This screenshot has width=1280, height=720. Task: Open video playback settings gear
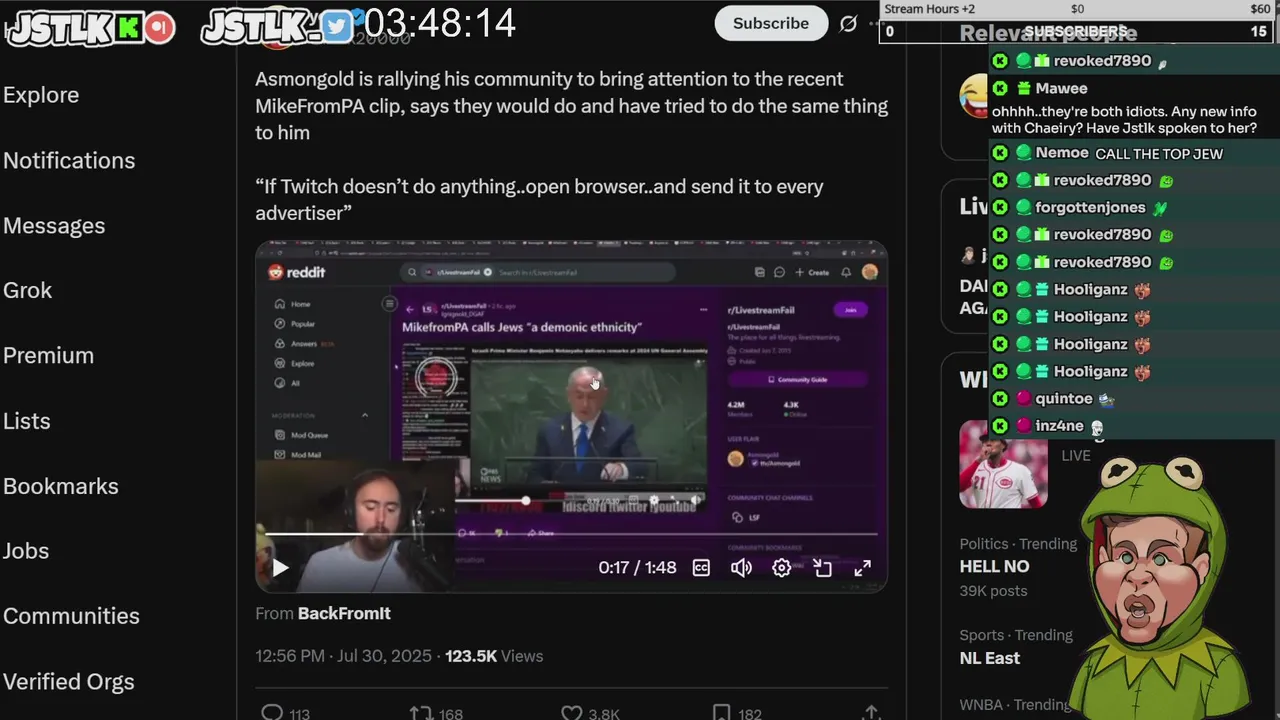tap(782, 568)
